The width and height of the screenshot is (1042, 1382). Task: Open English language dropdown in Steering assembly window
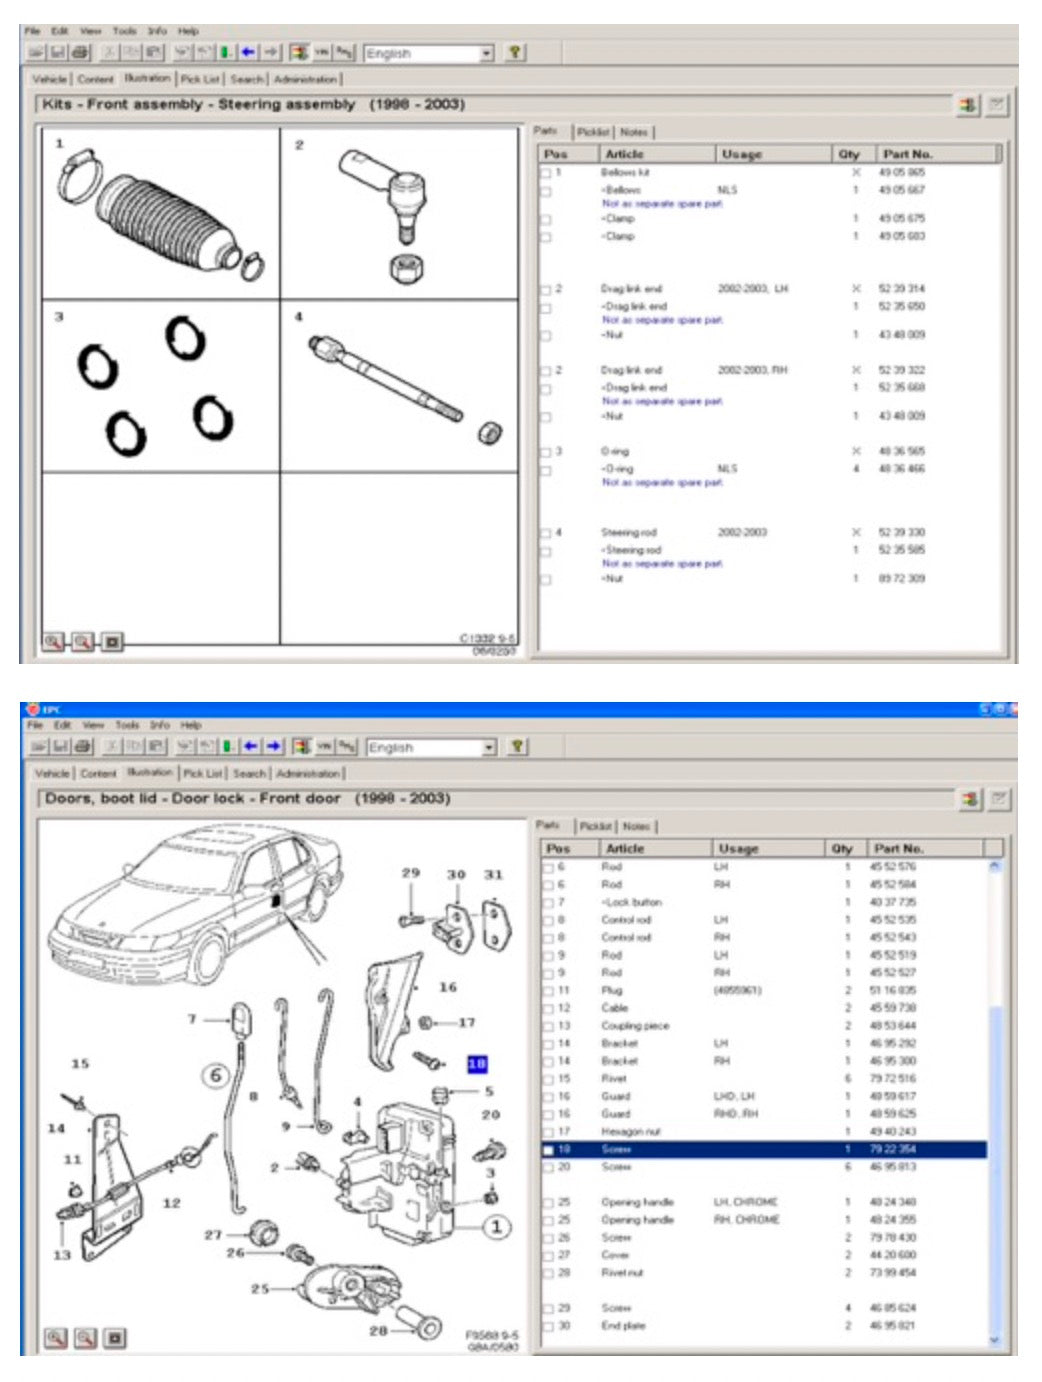pos(487,52)
